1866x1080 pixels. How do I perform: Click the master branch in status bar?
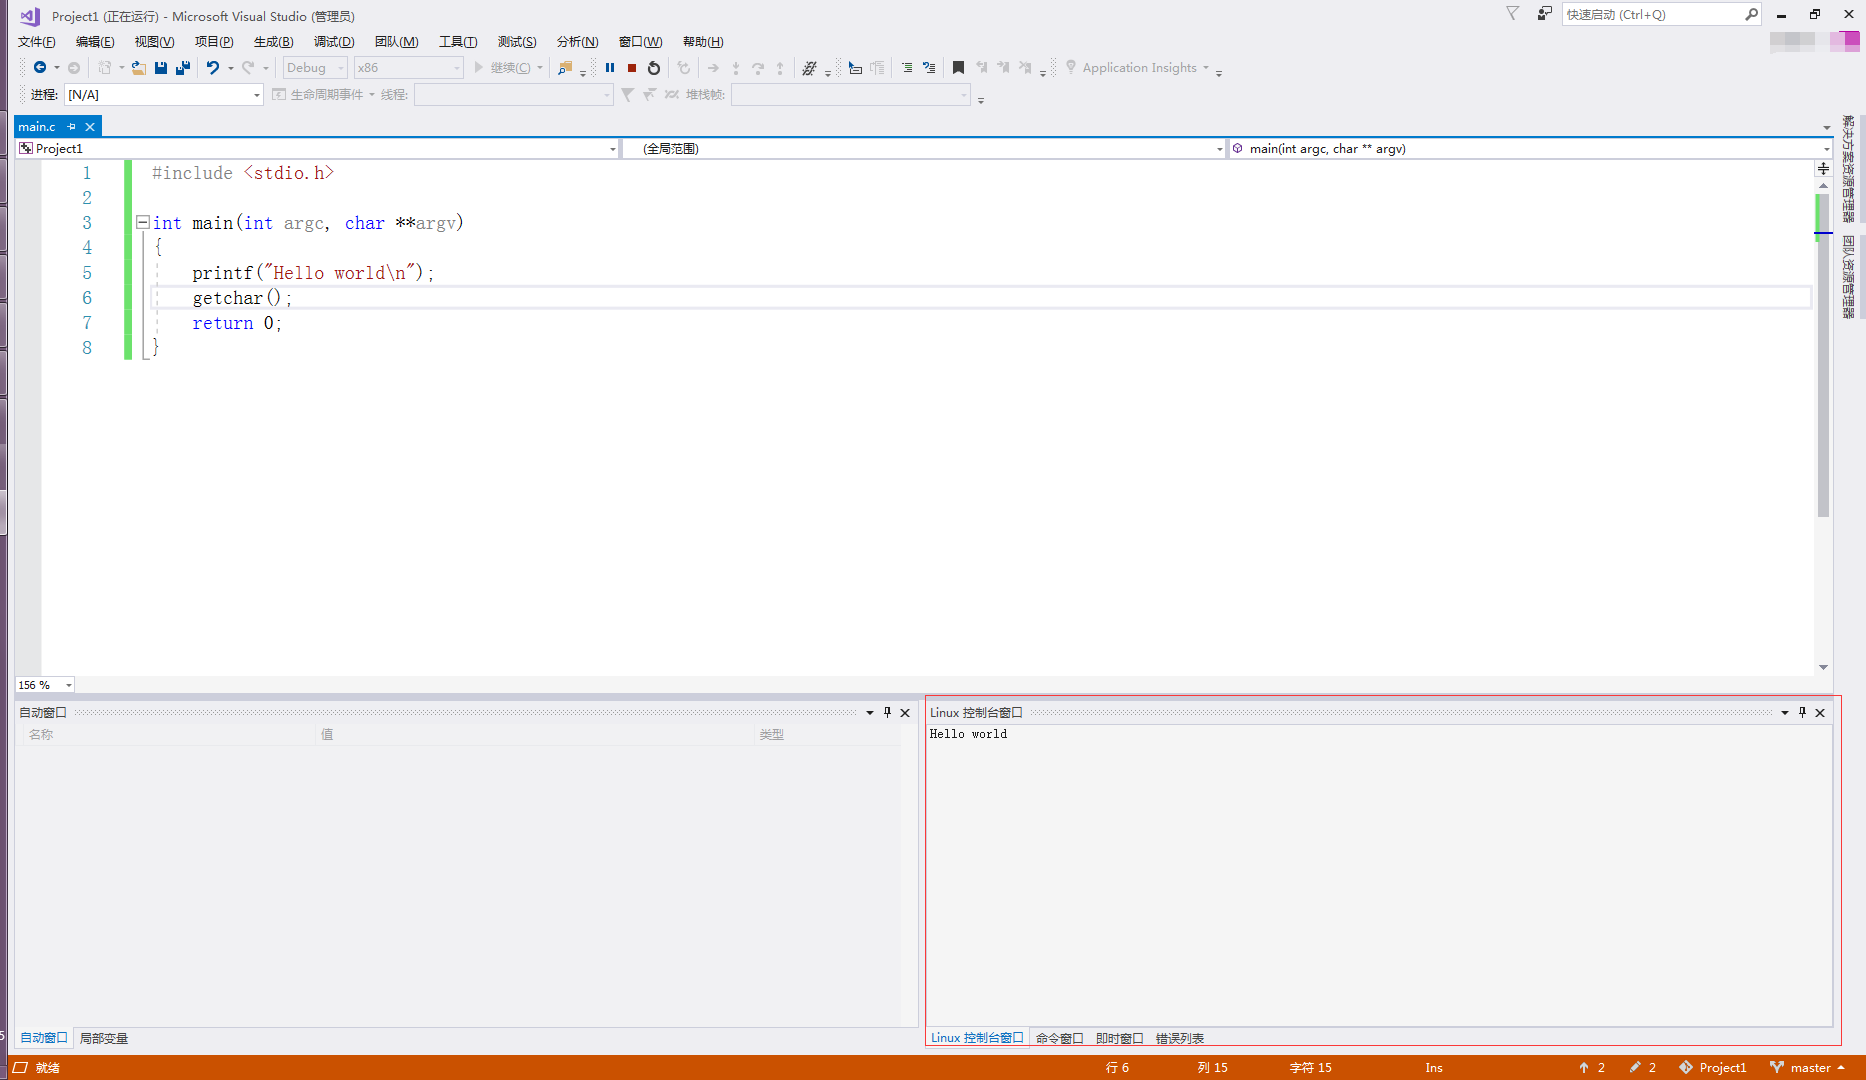coord(1808,1067)
